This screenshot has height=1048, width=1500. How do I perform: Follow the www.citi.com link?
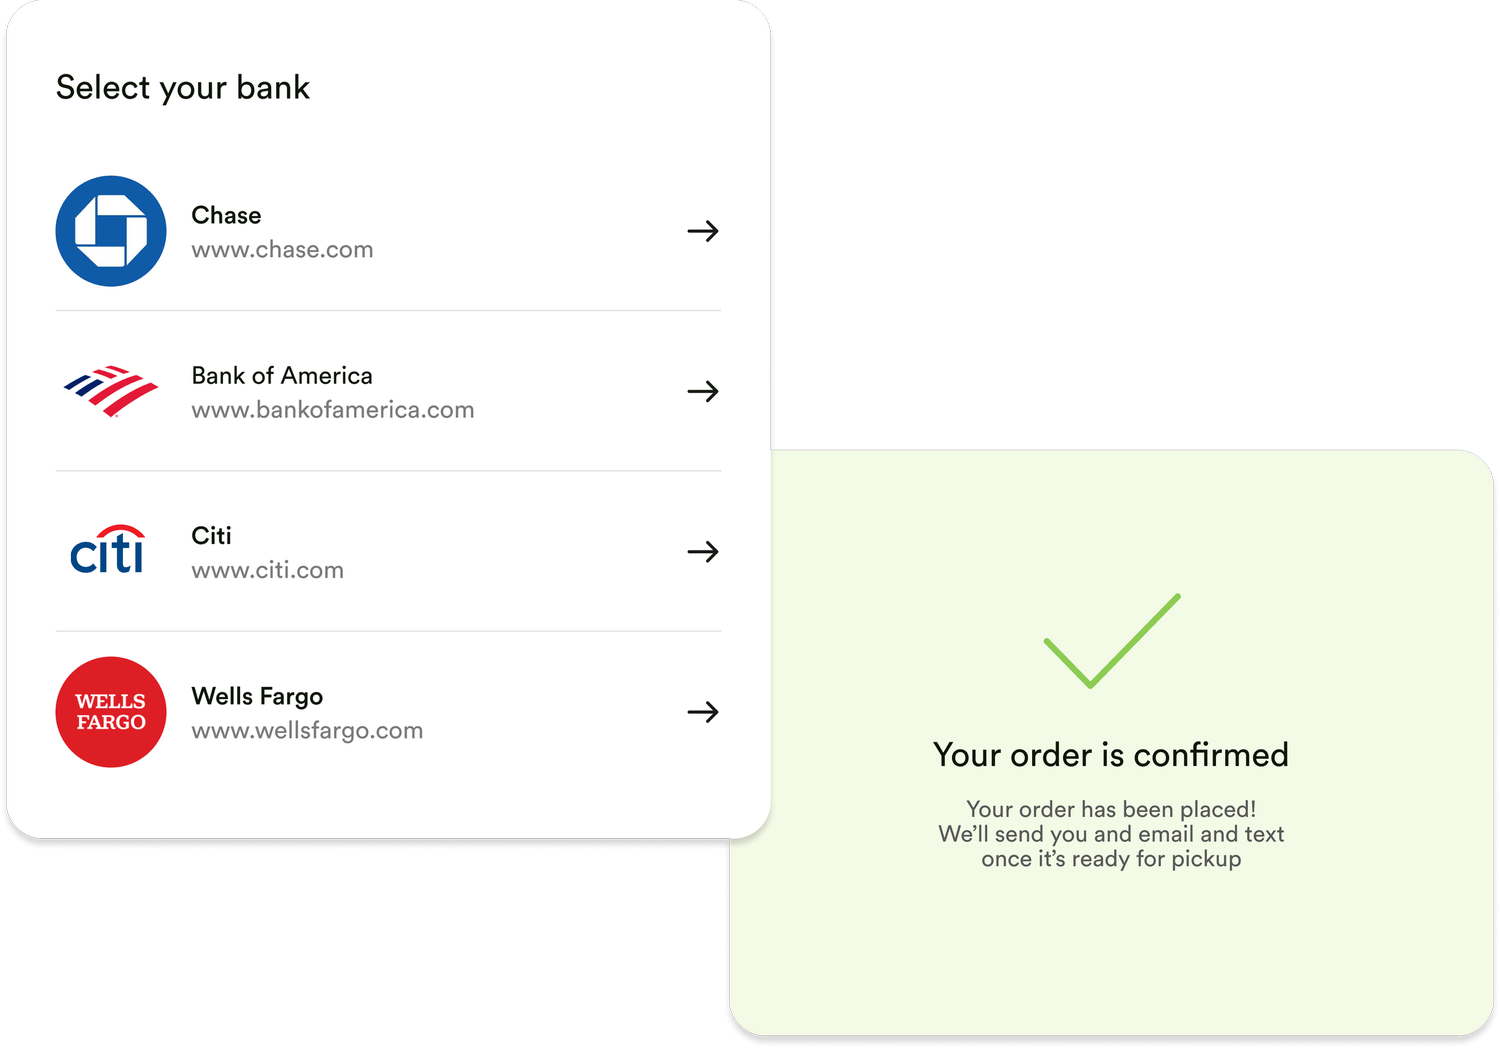coord(267,570)
